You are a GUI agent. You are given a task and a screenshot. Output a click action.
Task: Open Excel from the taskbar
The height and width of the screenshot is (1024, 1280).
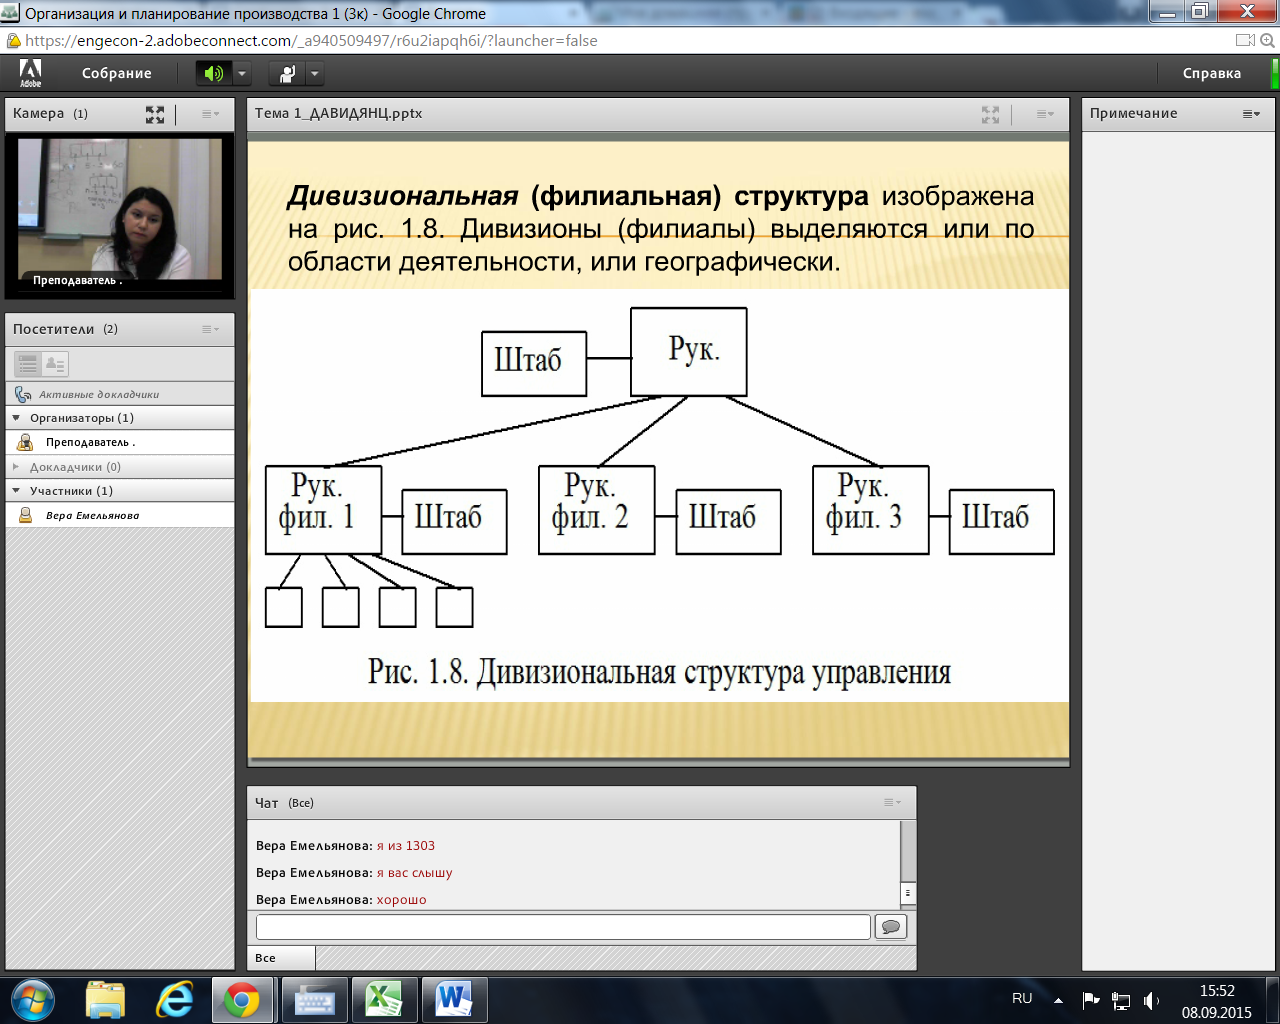383,999
